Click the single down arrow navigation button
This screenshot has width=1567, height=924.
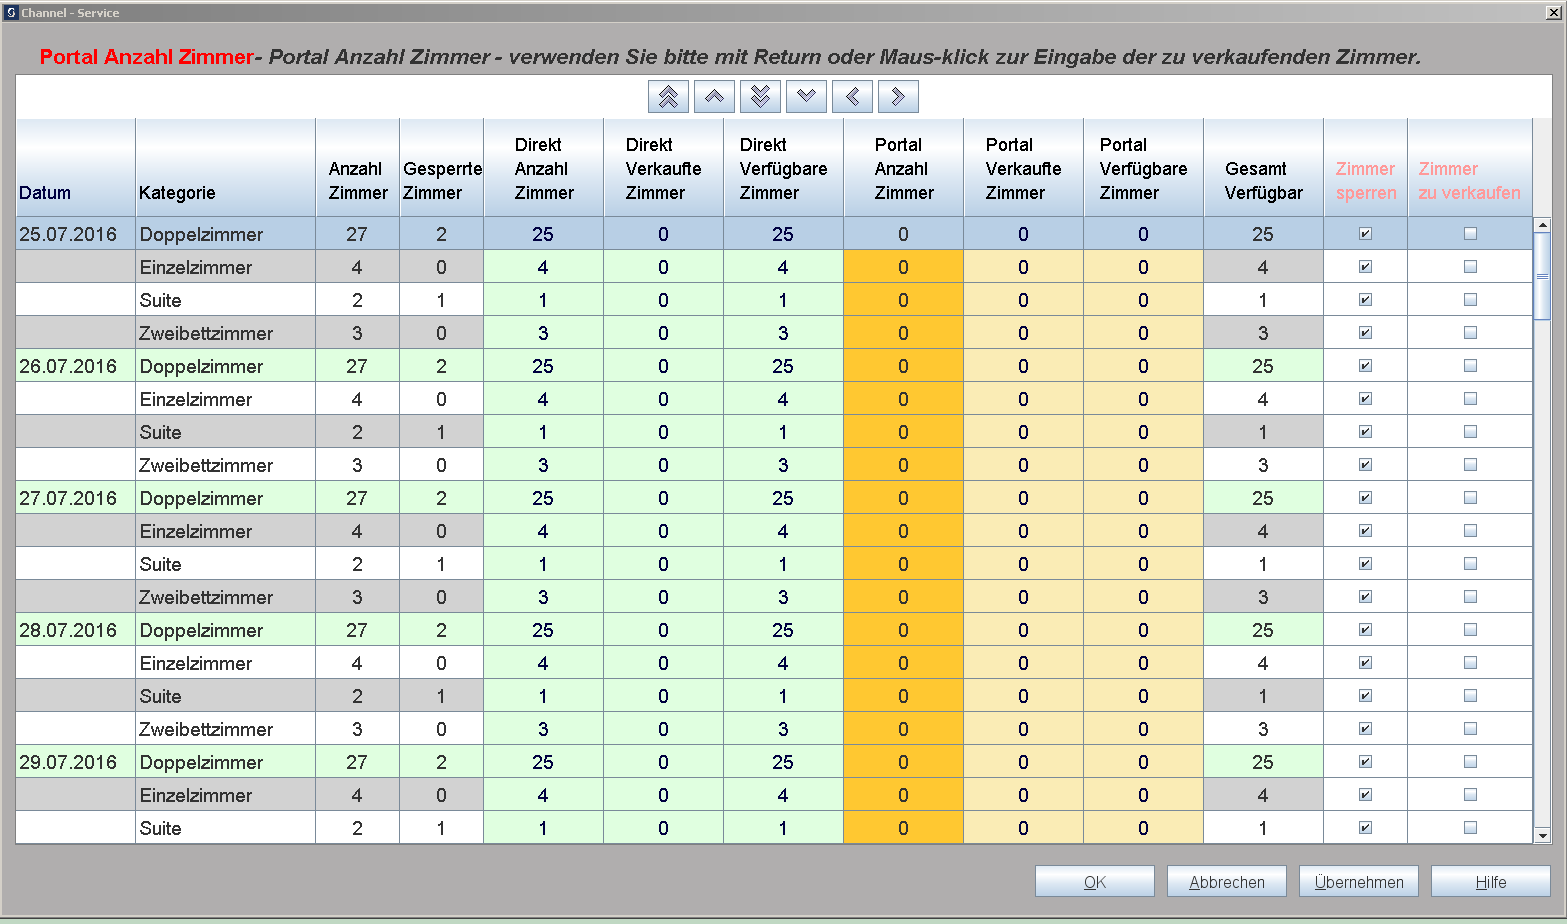coord(806,97)
